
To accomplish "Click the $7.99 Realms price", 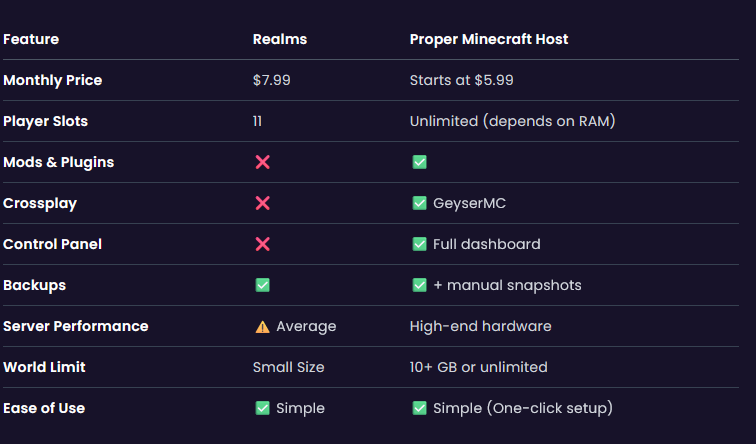I will click(x=271, y=80).
